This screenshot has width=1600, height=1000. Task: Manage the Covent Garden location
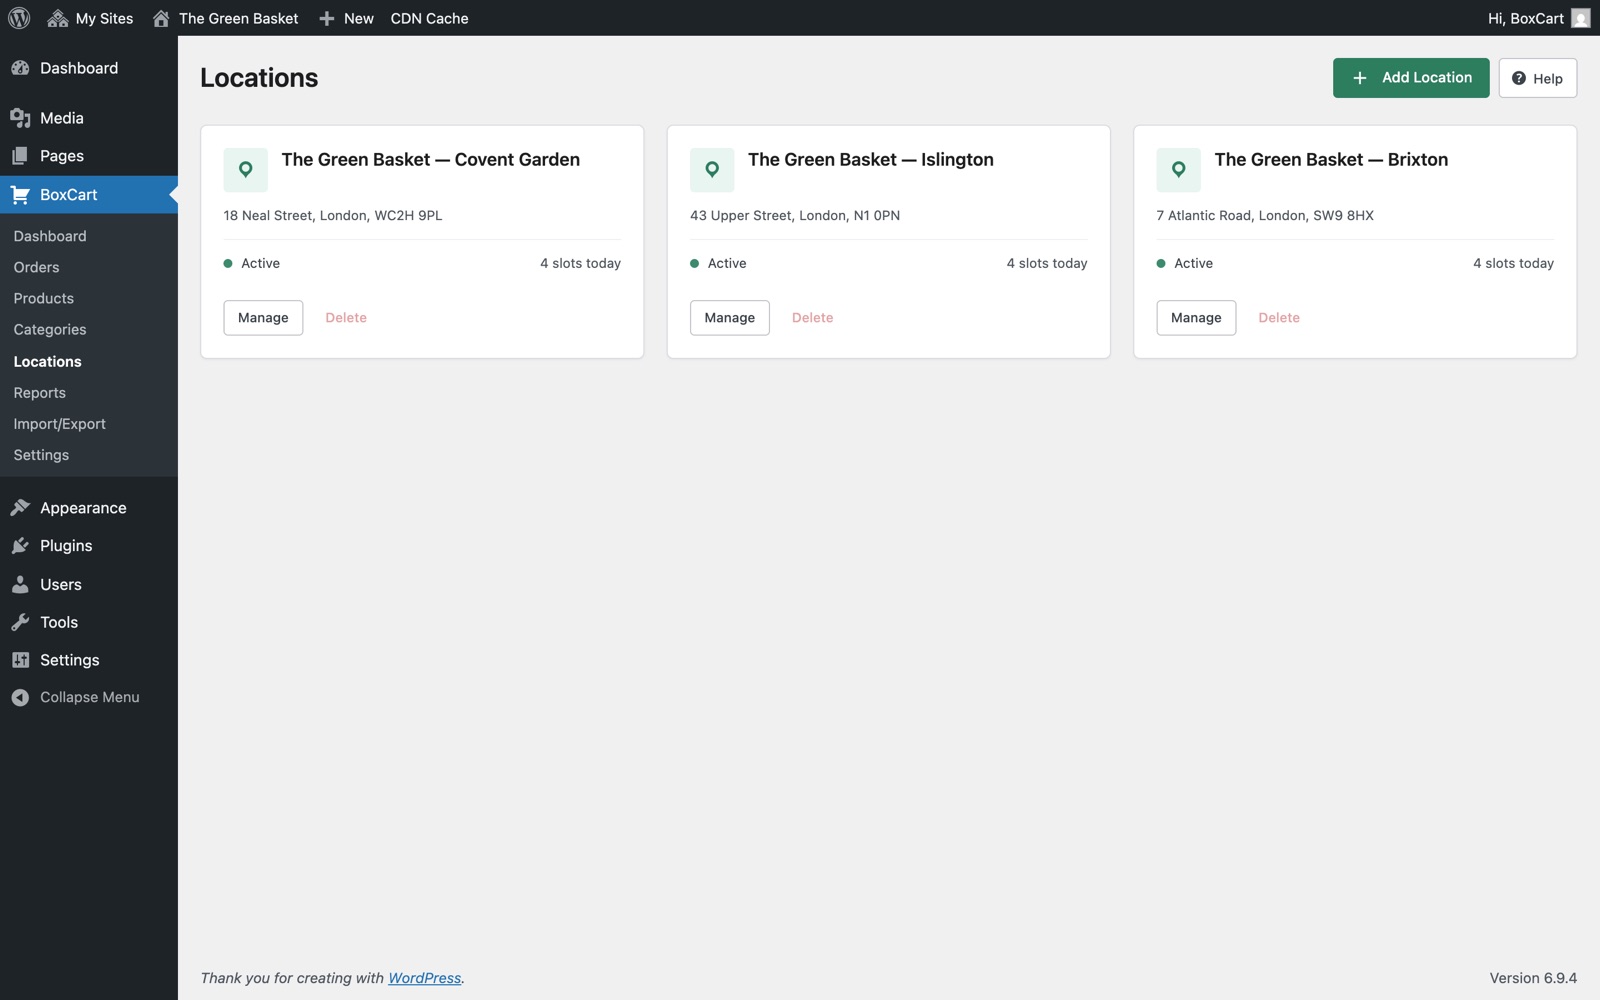(263, 318)
